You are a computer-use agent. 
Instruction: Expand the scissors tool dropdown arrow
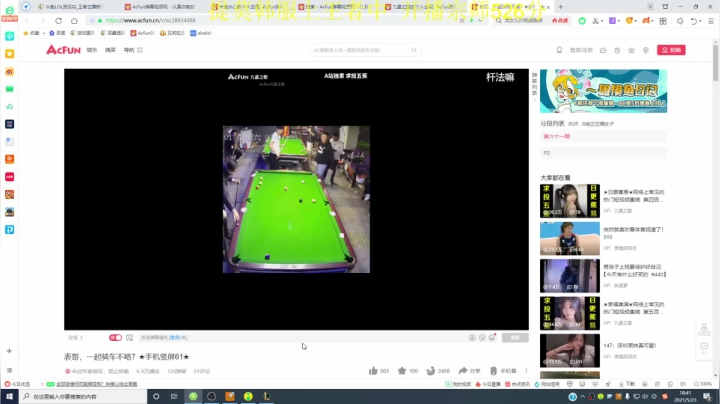[602, 21]
